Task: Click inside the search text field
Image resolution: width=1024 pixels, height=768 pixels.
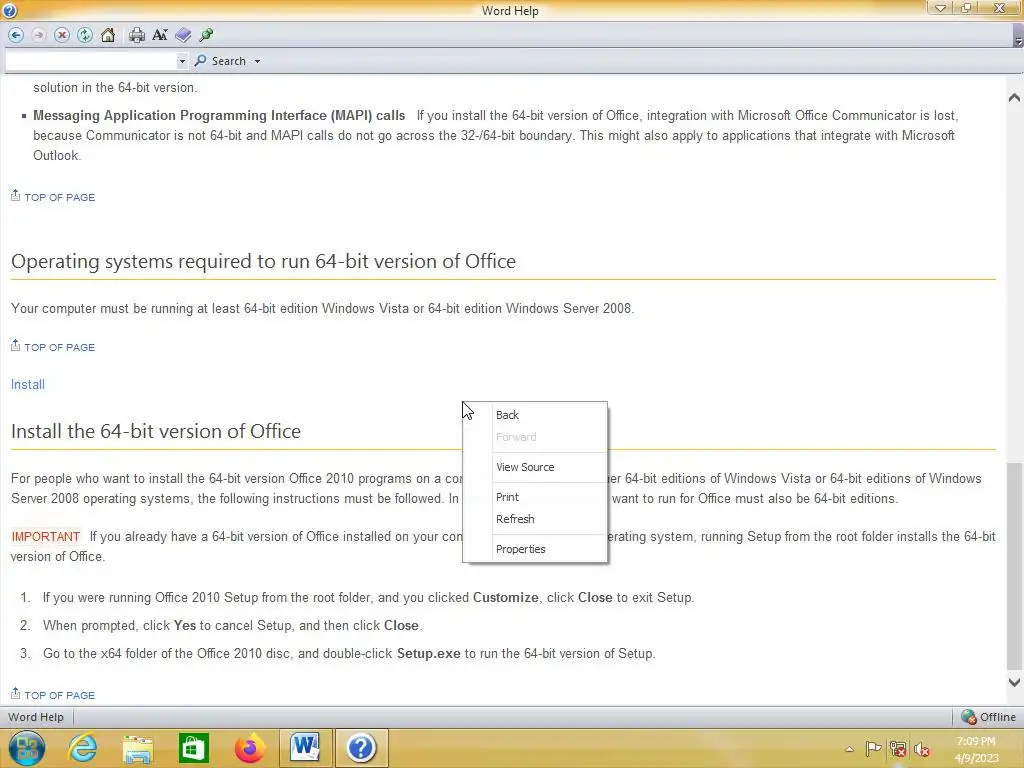Action: (x=91, y=61)
